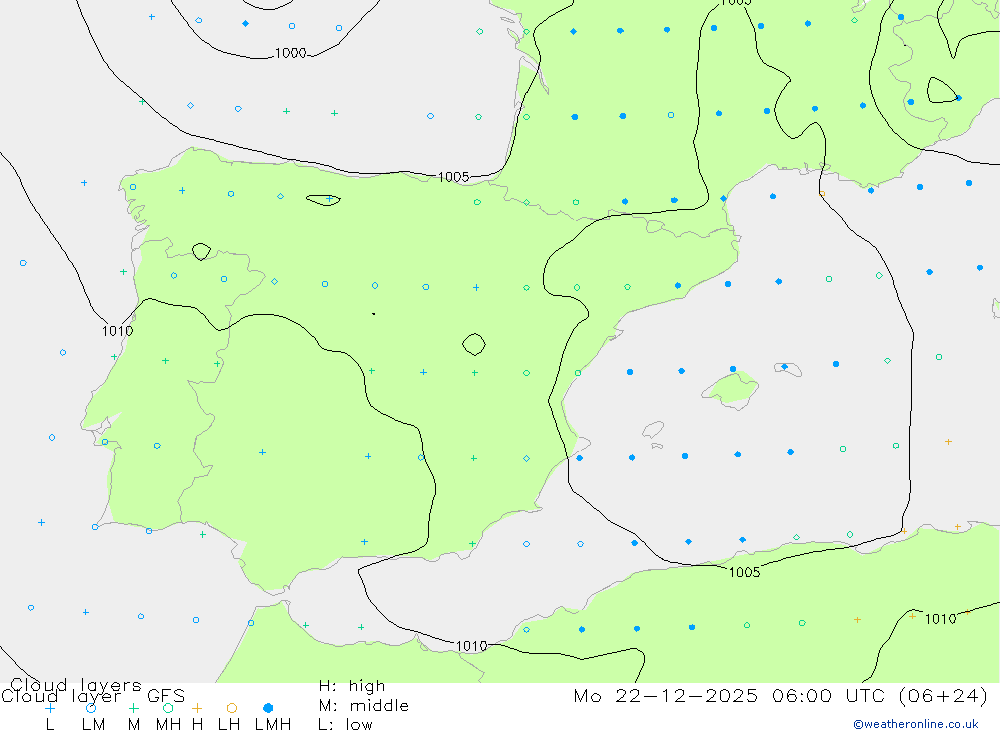Screen dimensions: 1000x733
Task: Click the solid blue dot legend symbol for LMH
Action: tap(268, 708)
